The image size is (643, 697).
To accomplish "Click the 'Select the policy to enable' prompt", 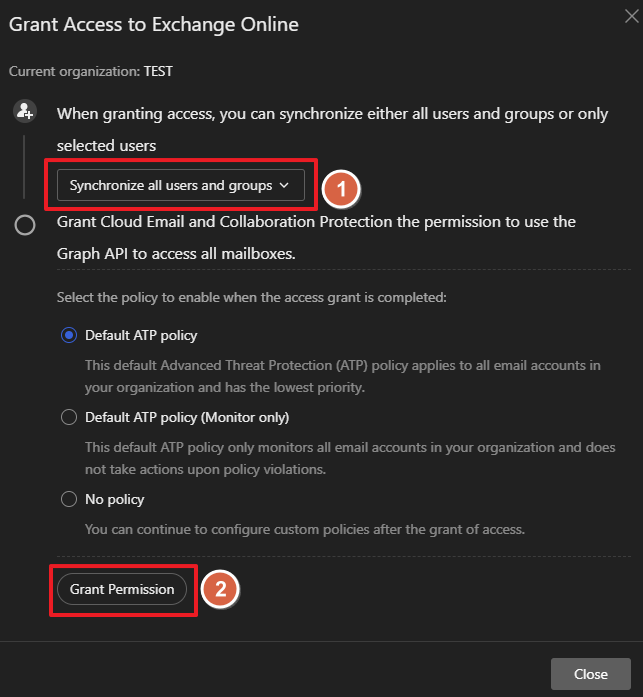I will [251, 298].
